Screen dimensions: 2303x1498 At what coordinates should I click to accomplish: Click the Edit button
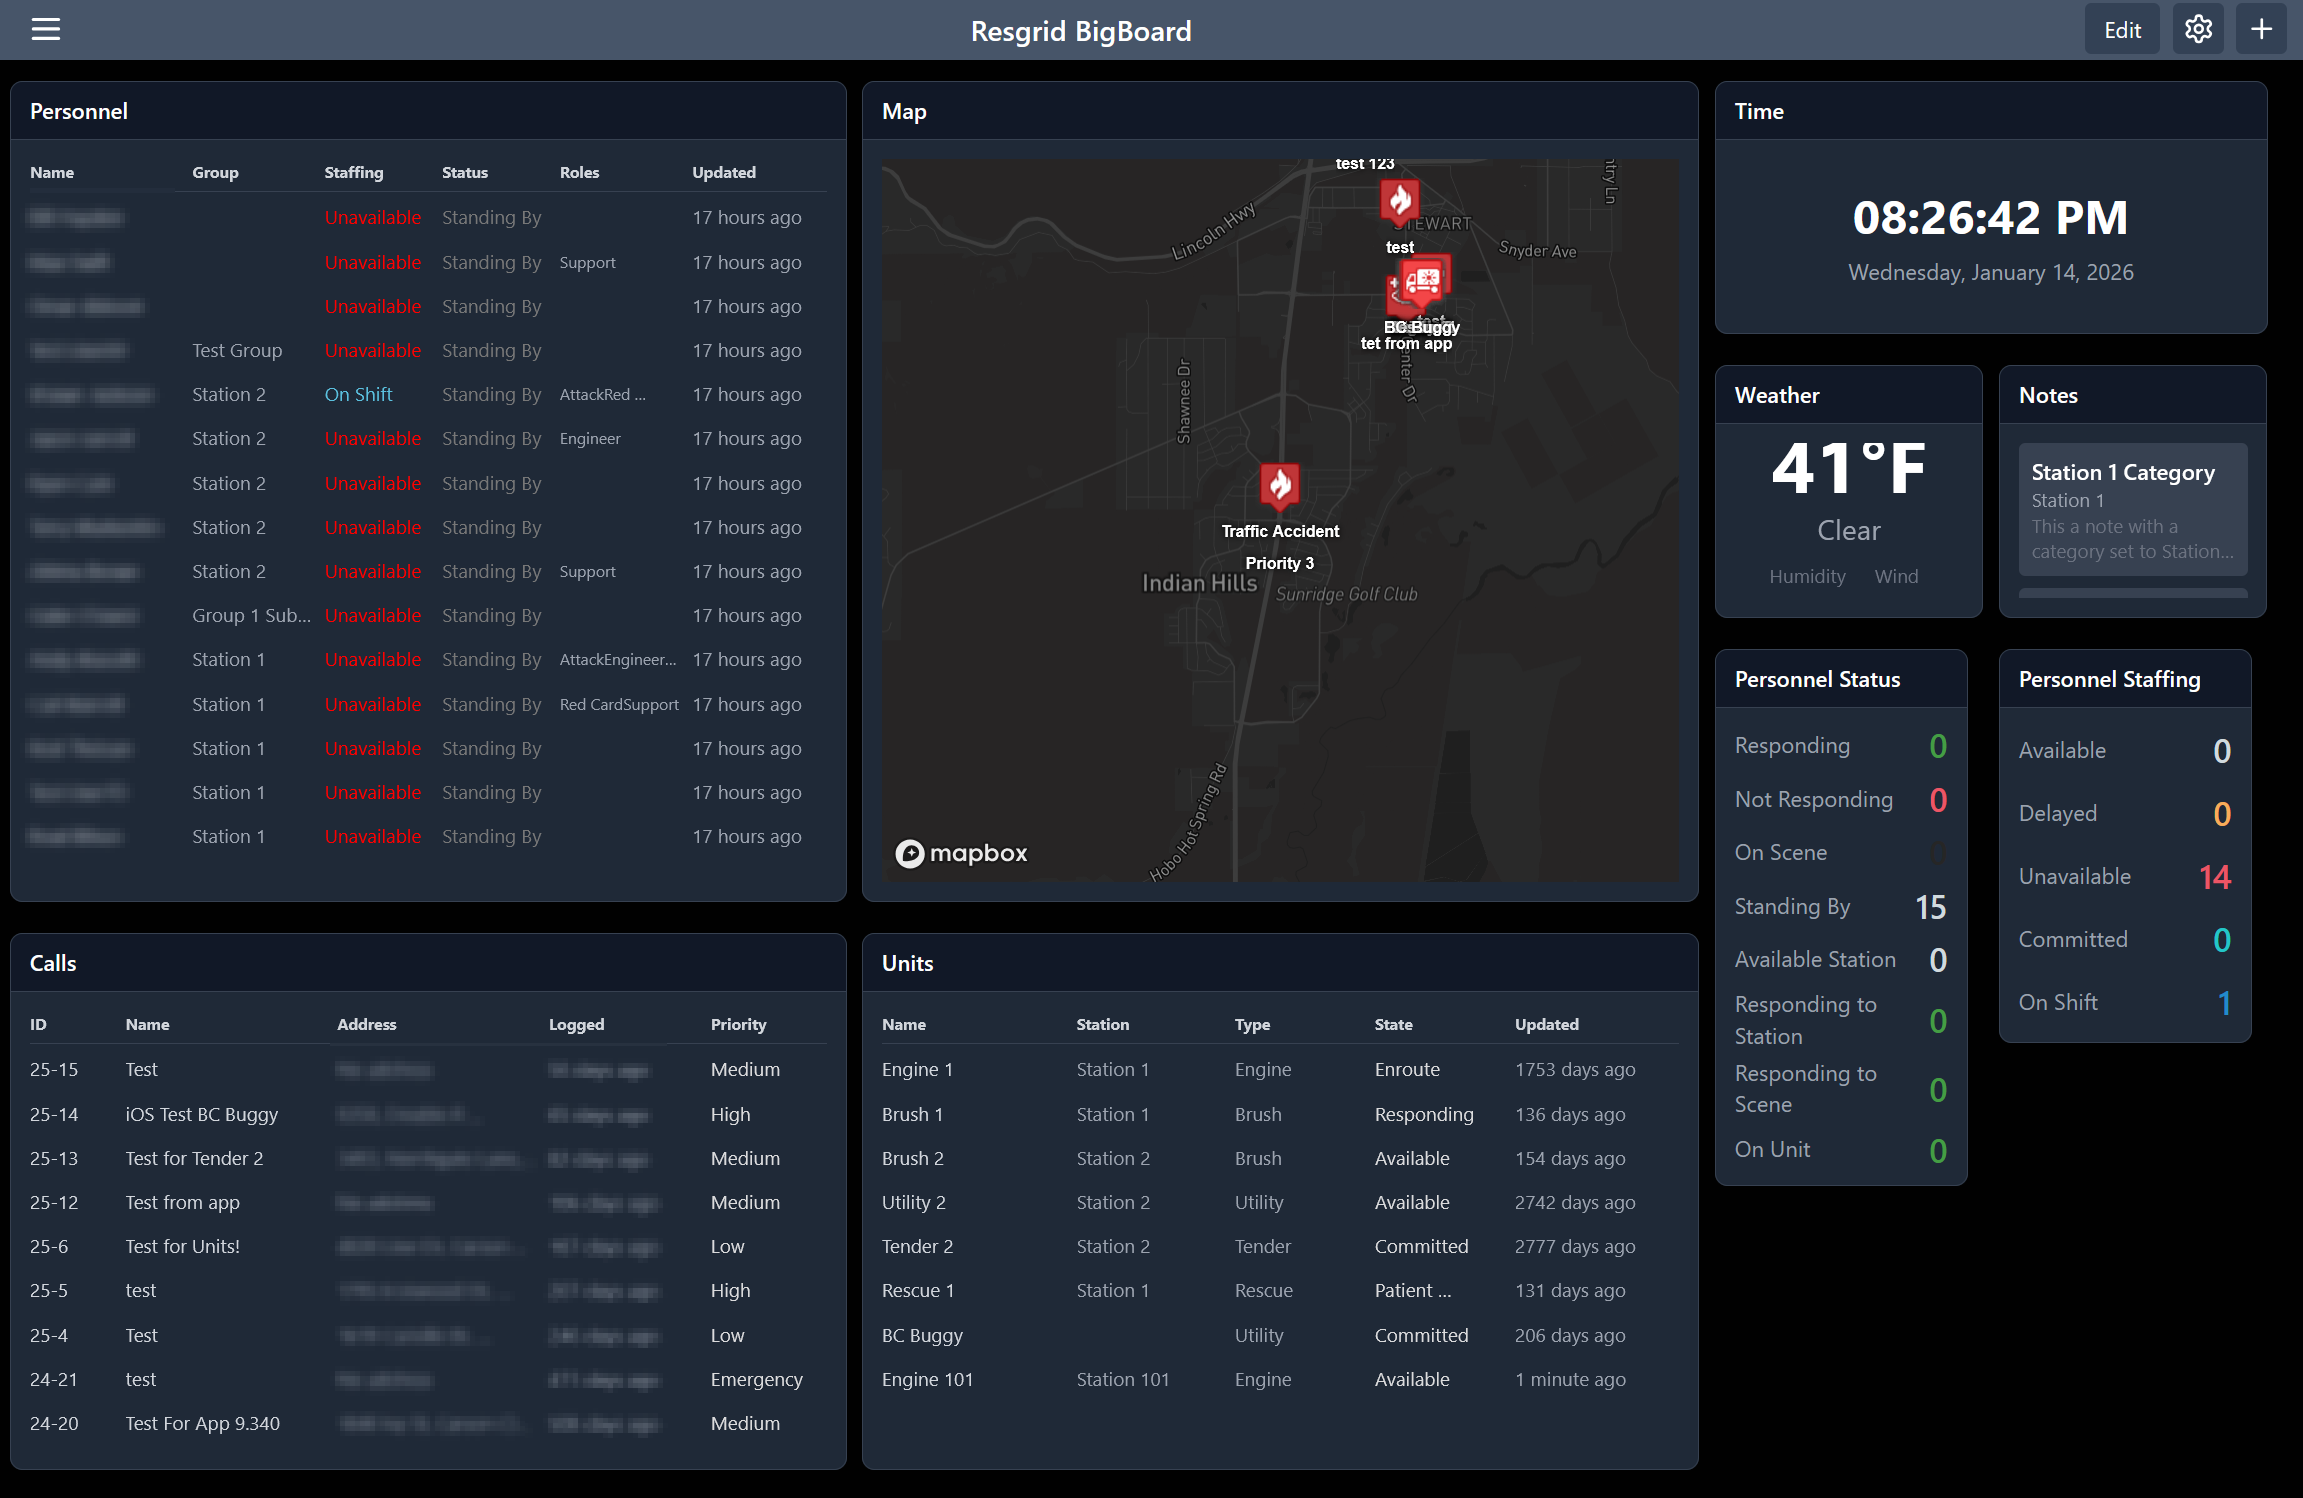click(x=2121, y=30)
